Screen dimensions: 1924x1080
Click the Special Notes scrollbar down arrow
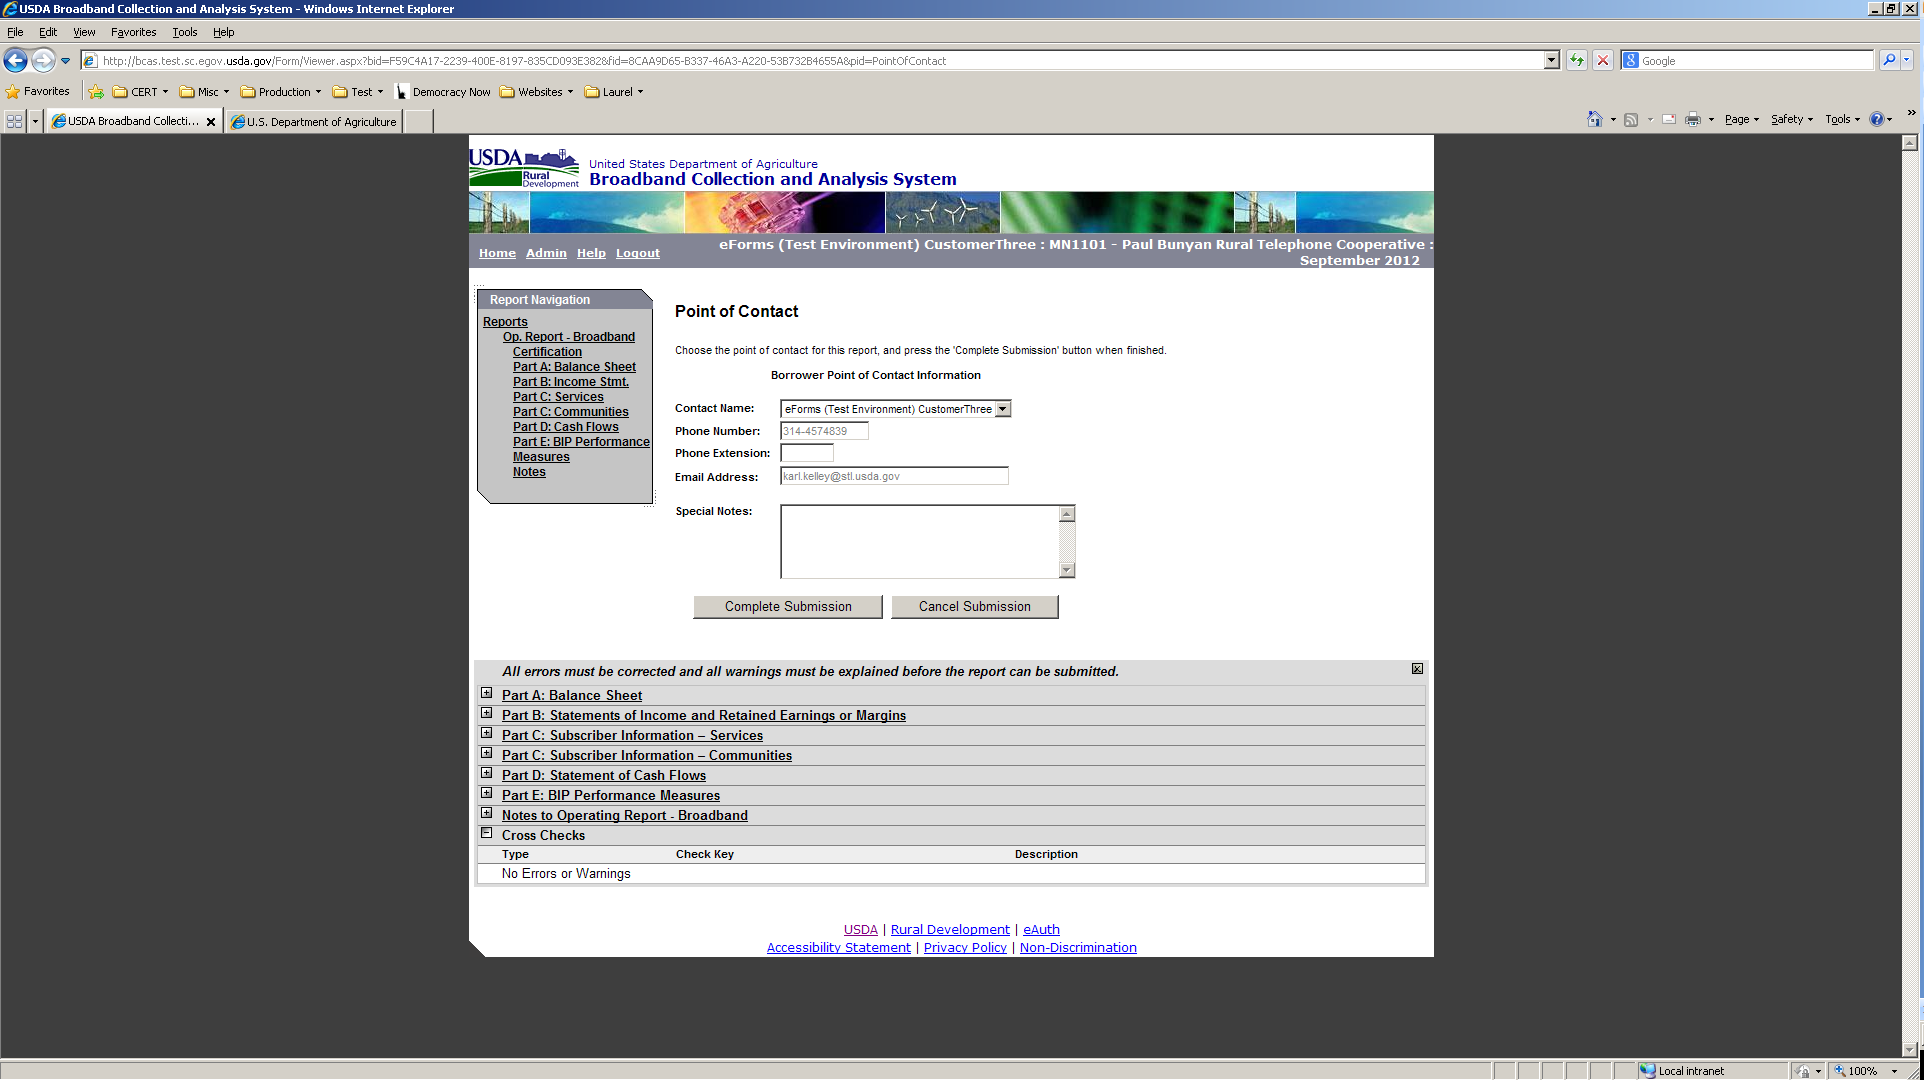coord(1067,570)
